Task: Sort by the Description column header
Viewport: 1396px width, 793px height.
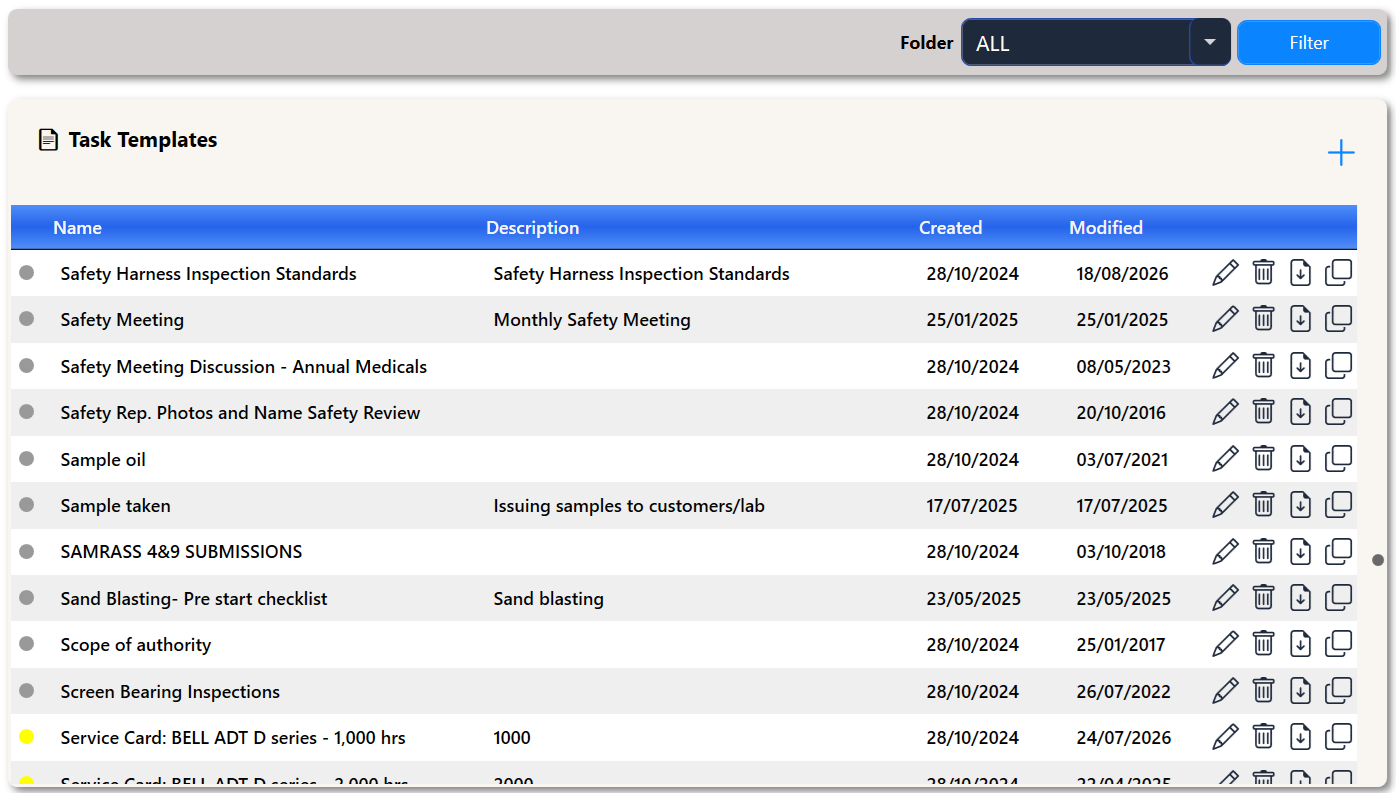Action: click(532, 227)
